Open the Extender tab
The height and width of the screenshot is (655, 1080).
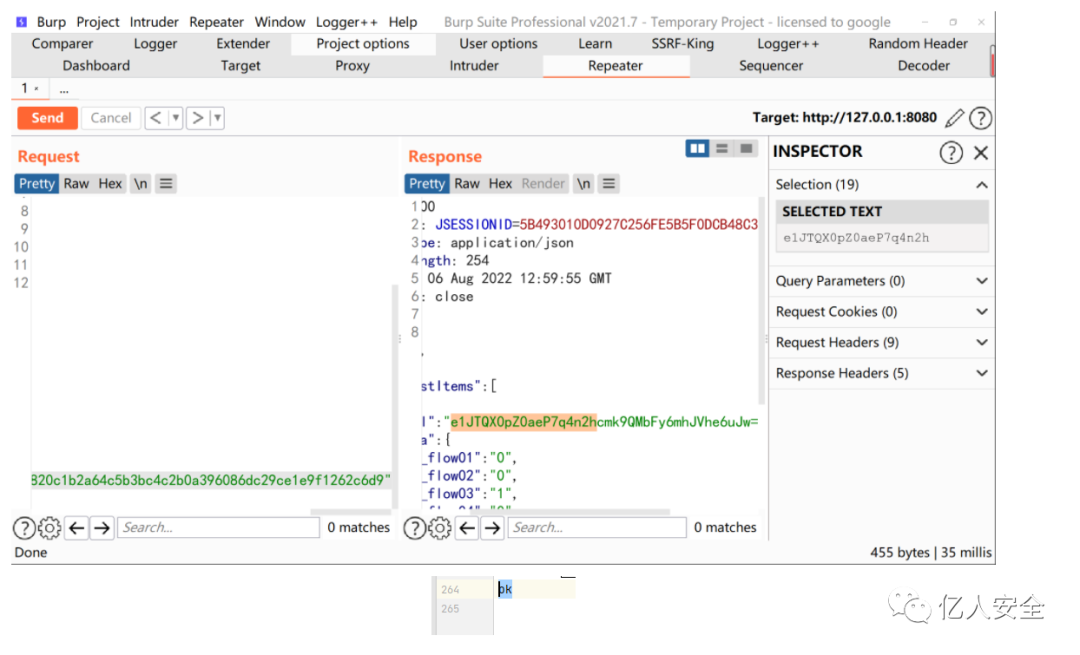[243, 44]
